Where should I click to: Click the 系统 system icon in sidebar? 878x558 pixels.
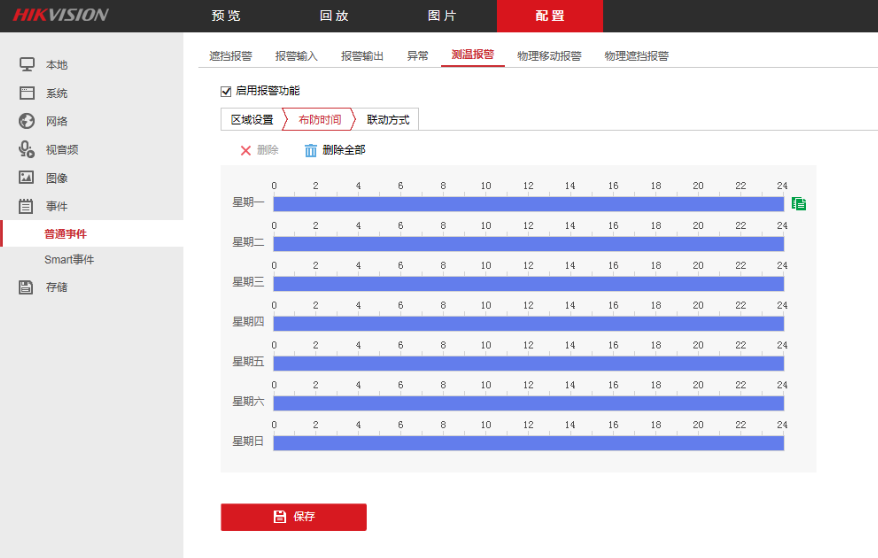(x=27, y=93)
